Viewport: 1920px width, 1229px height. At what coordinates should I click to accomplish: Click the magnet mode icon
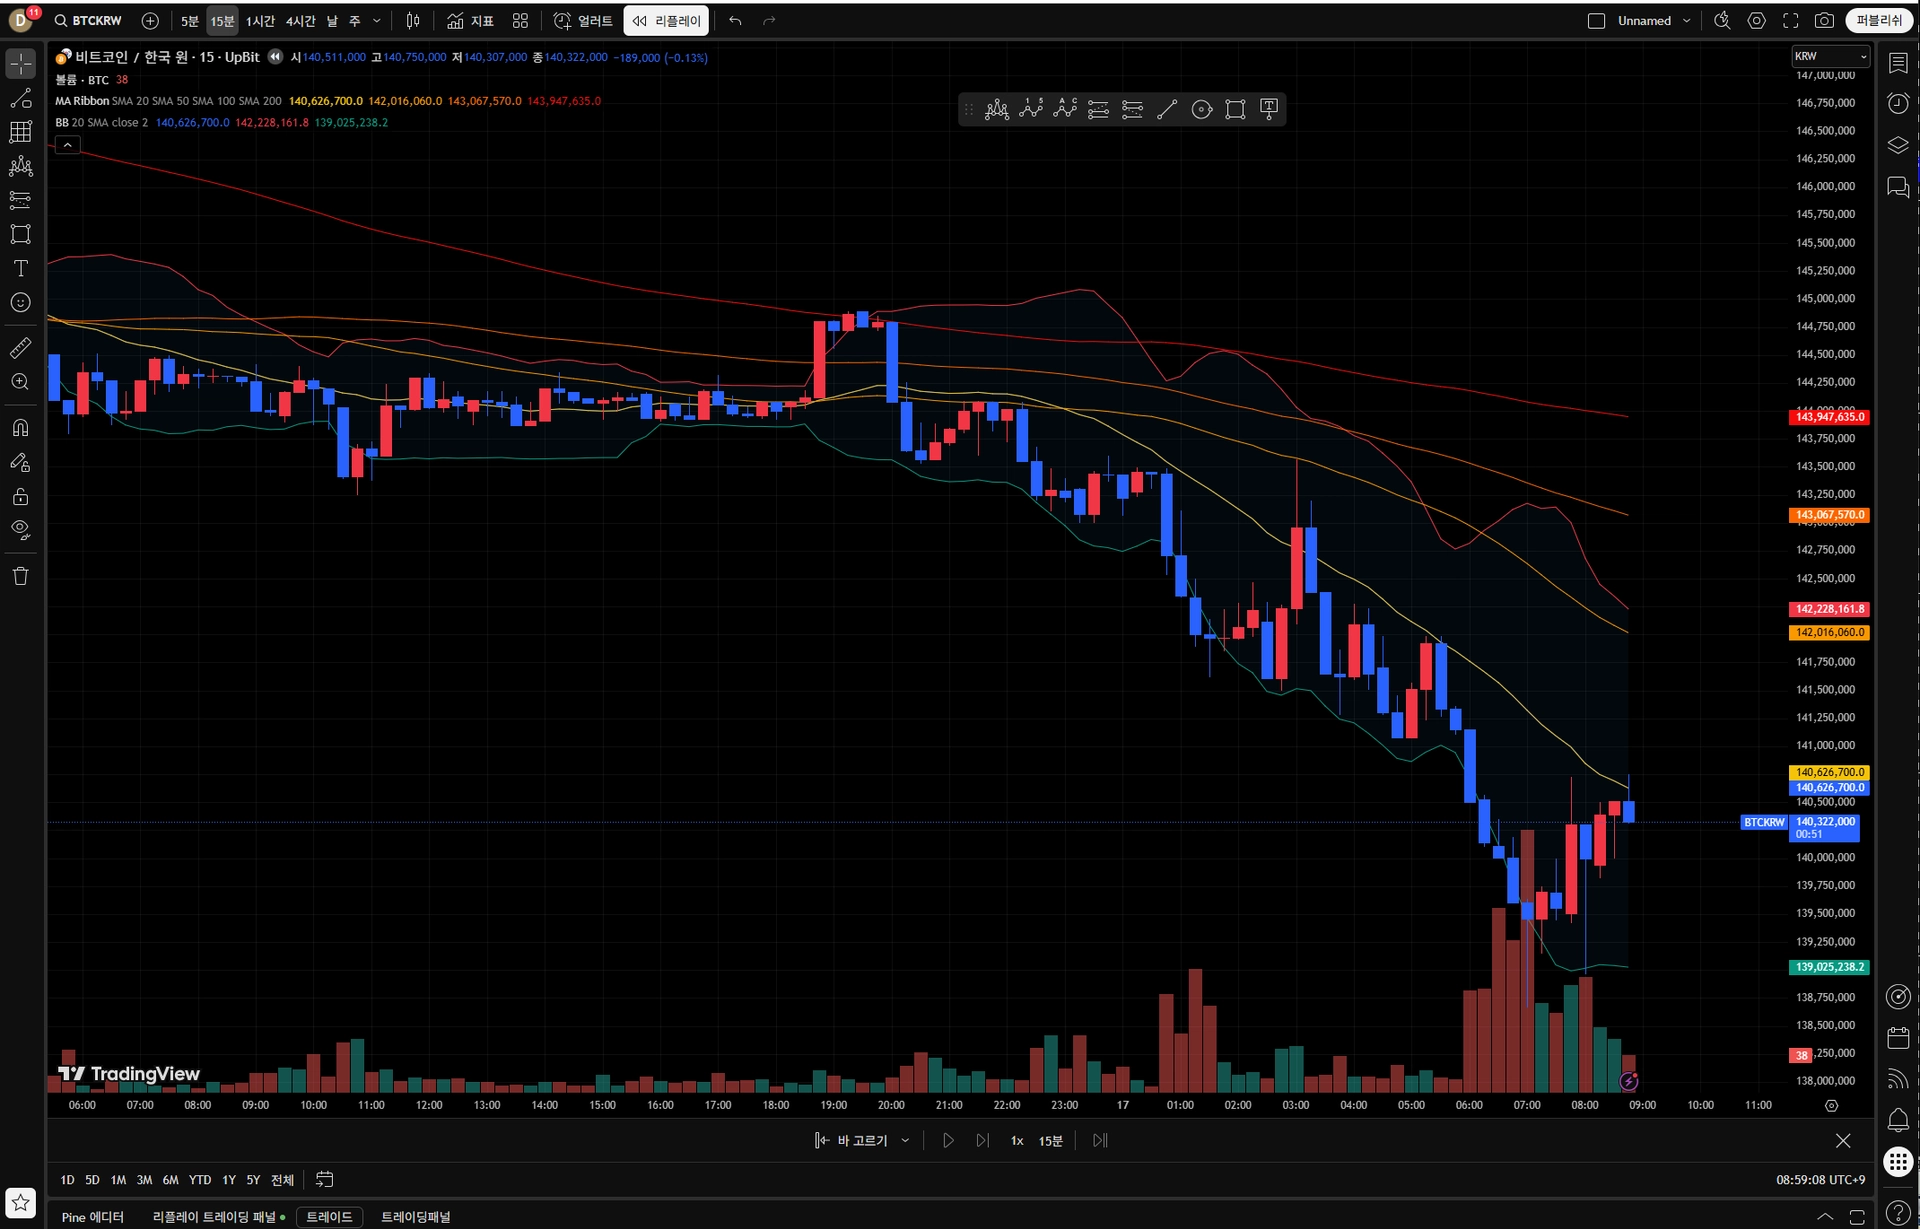[20, 428]
